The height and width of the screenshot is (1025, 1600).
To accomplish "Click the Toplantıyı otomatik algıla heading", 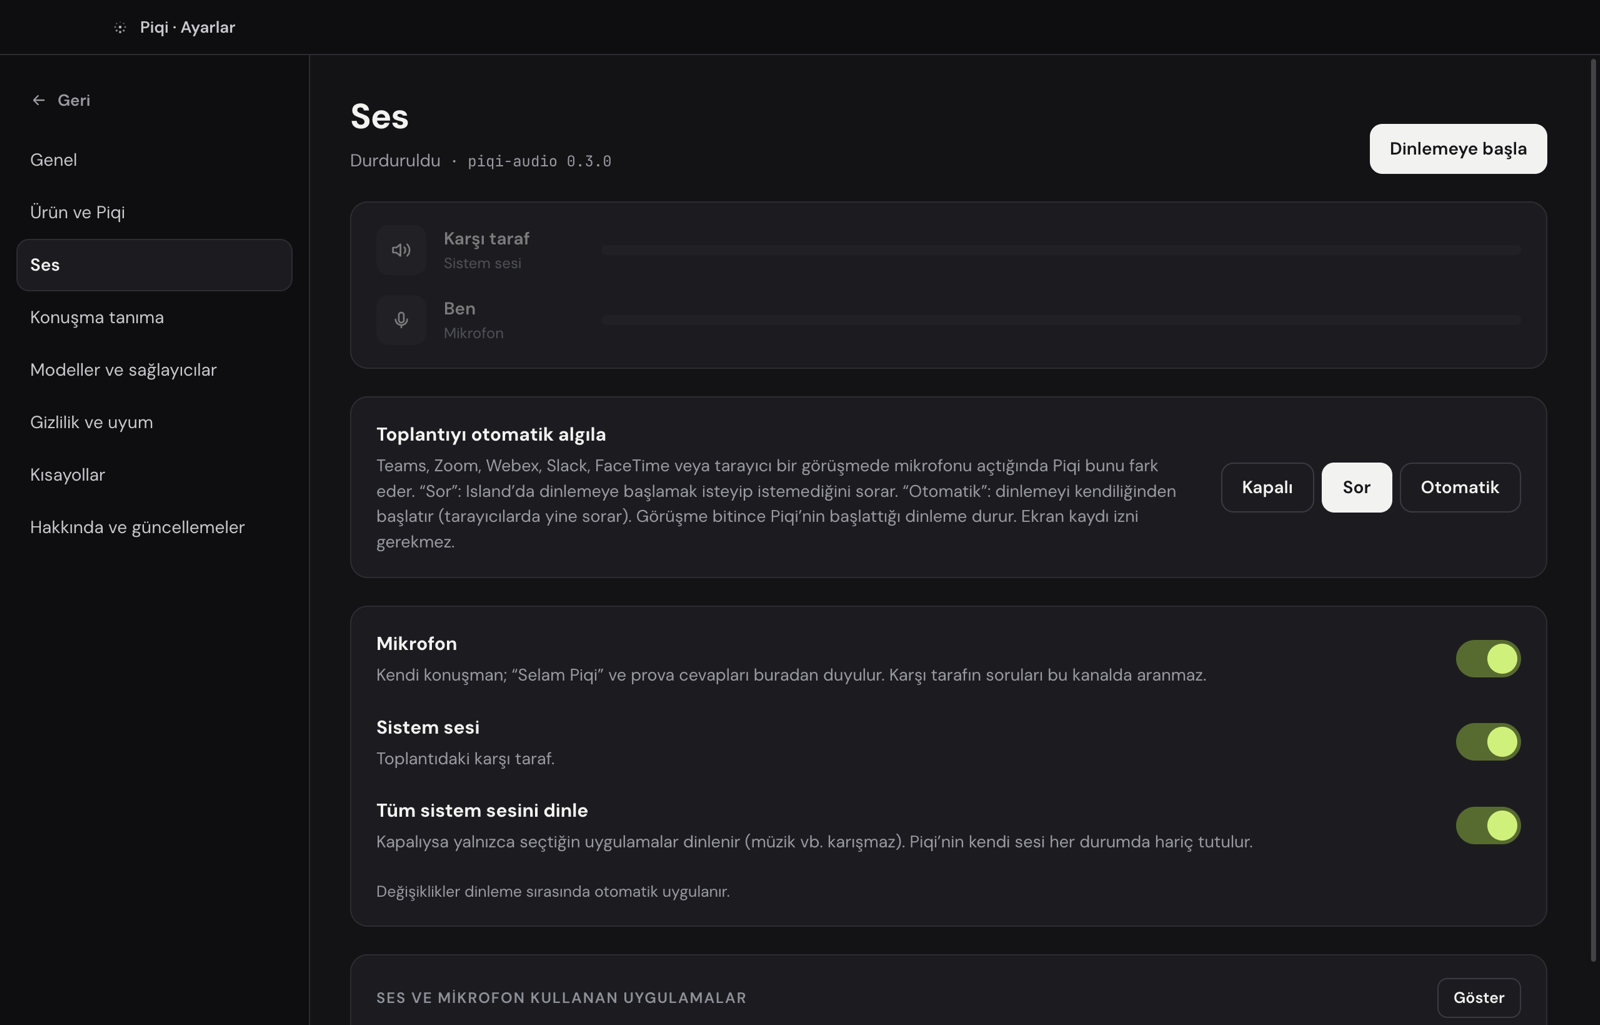I will pyautogui.click(x=491, y=435).
